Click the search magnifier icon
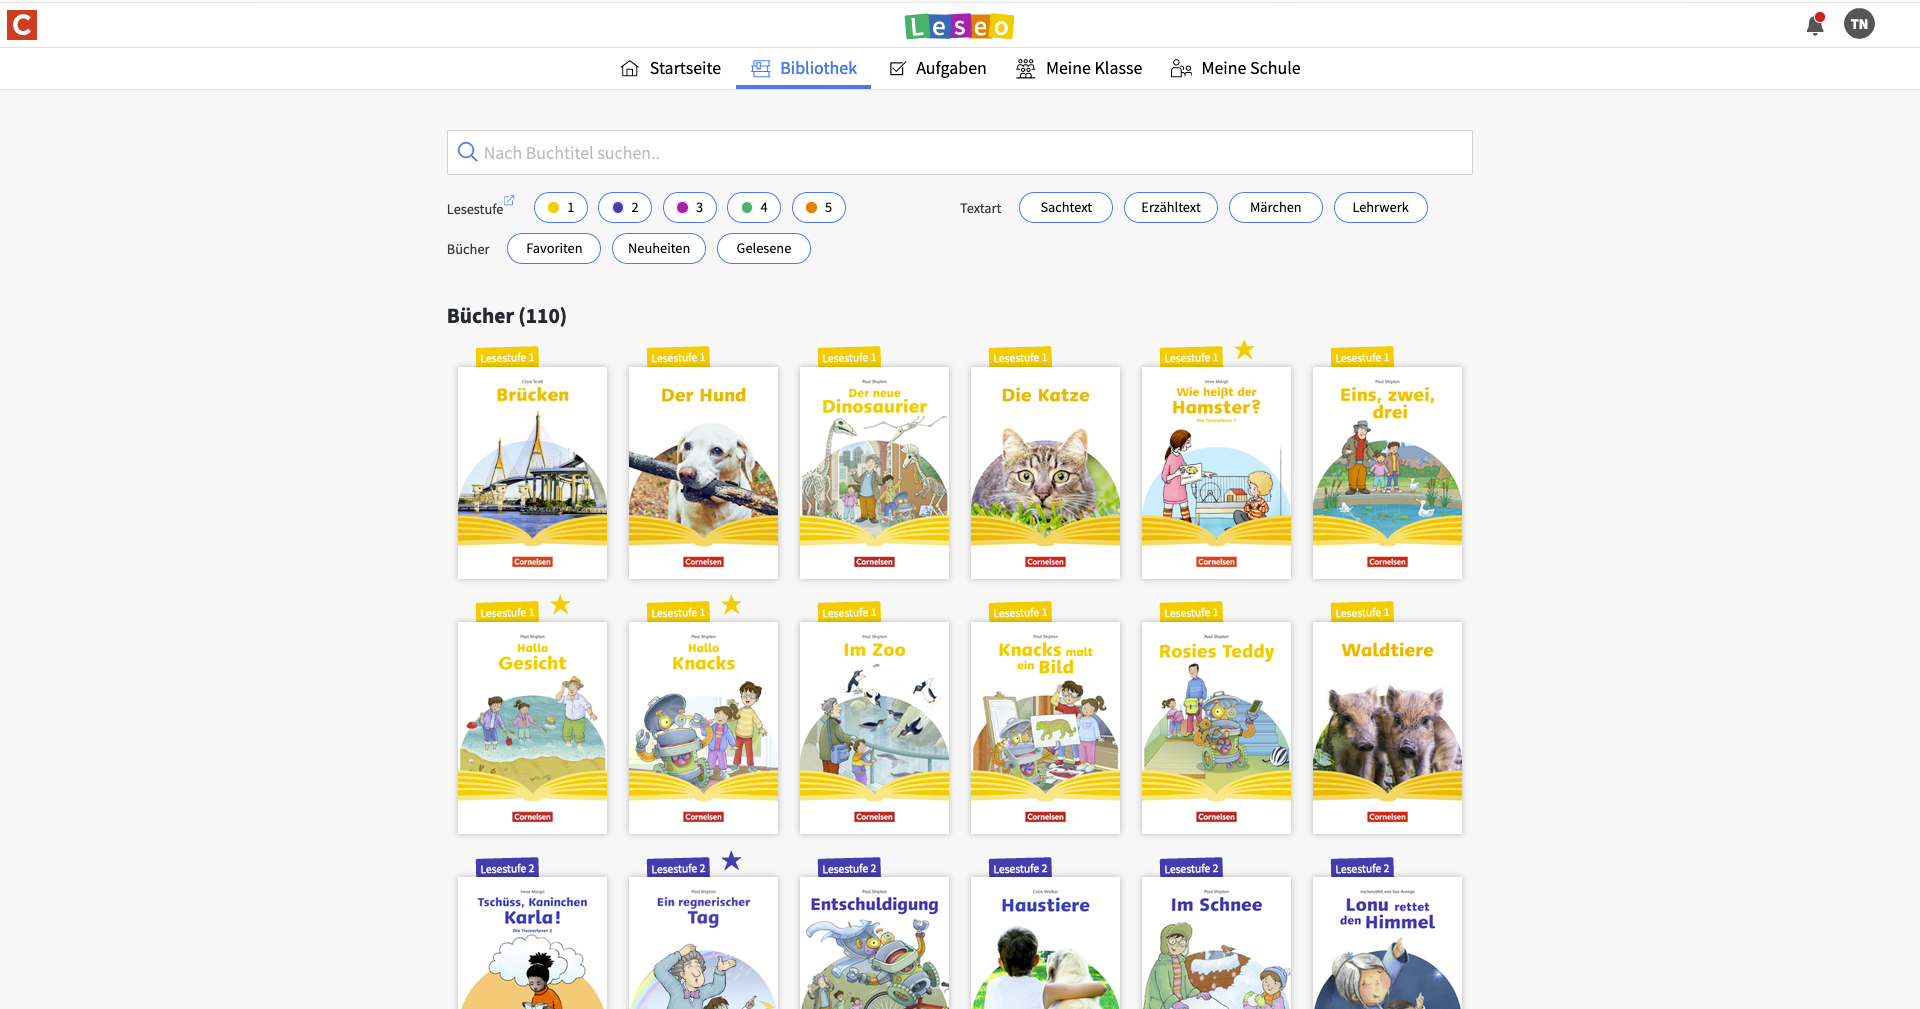 pos(467,152)
